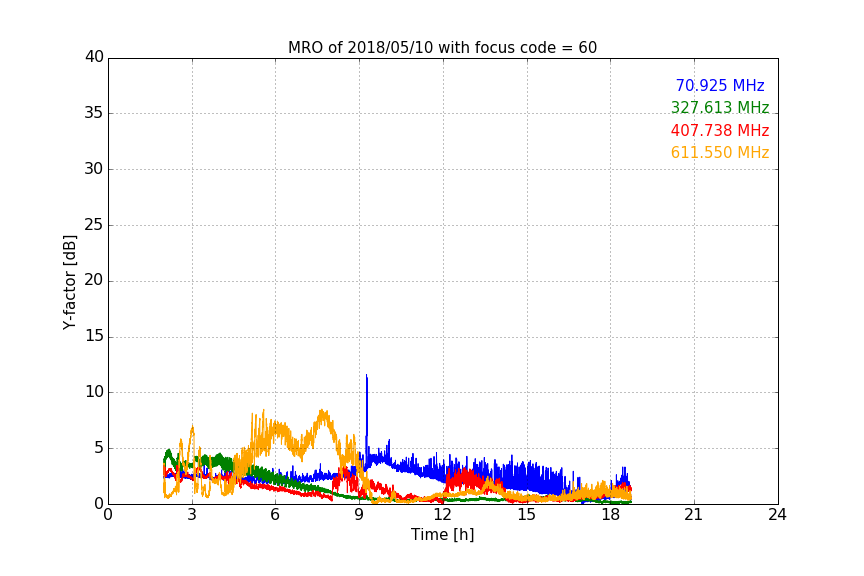Select the orange 611.550 MHz legend label

coord(720,152)
